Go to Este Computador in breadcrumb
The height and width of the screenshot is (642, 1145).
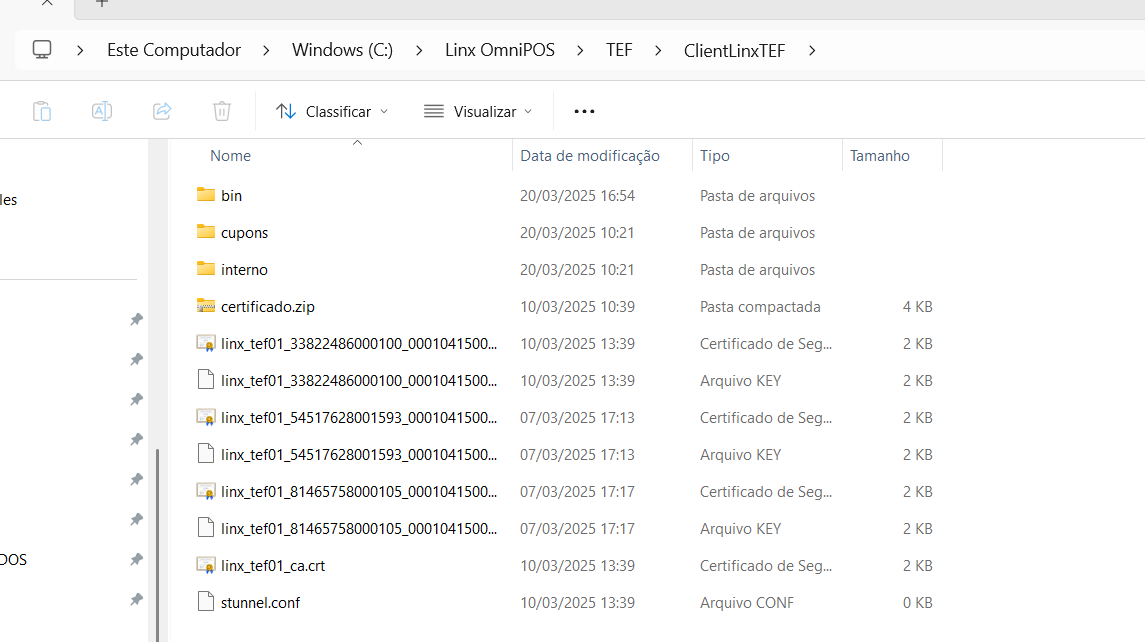click(174, 50)
